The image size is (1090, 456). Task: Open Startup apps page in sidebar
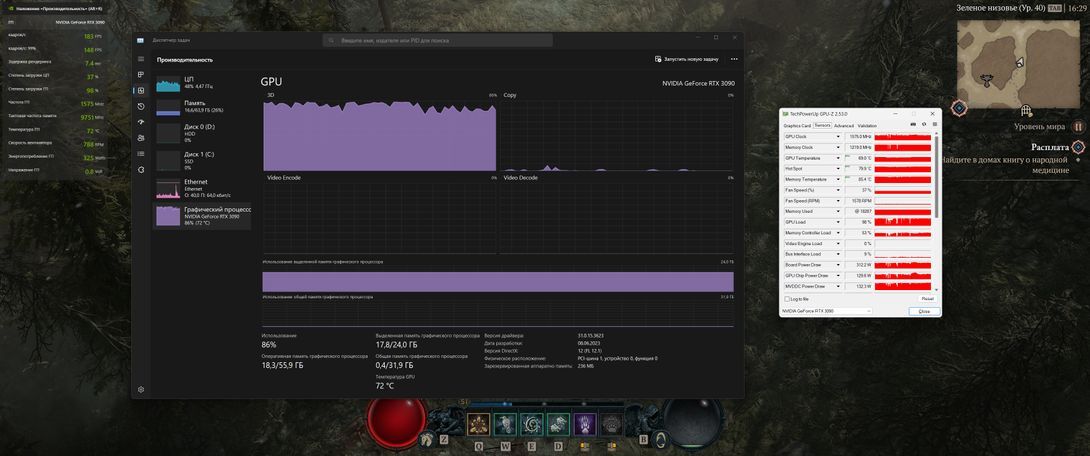click(x=141, y=122)
